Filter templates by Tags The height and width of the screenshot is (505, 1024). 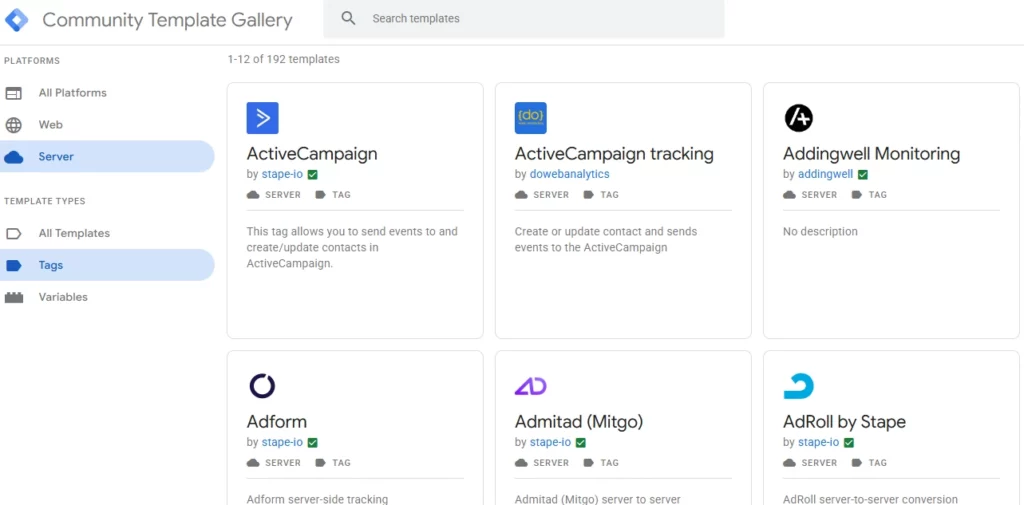point(107,265)
